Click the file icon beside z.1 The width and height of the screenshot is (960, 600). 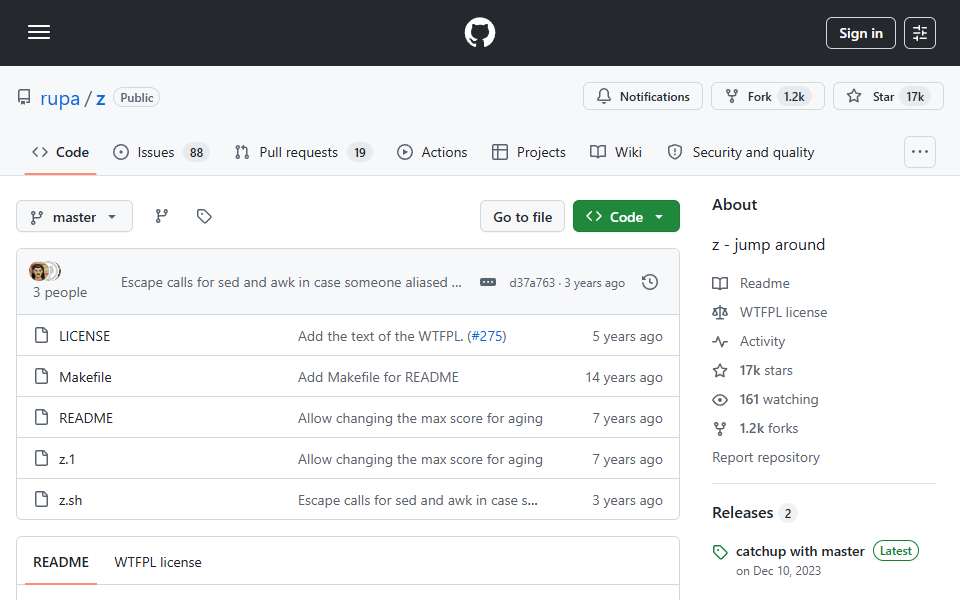(42, 459)
